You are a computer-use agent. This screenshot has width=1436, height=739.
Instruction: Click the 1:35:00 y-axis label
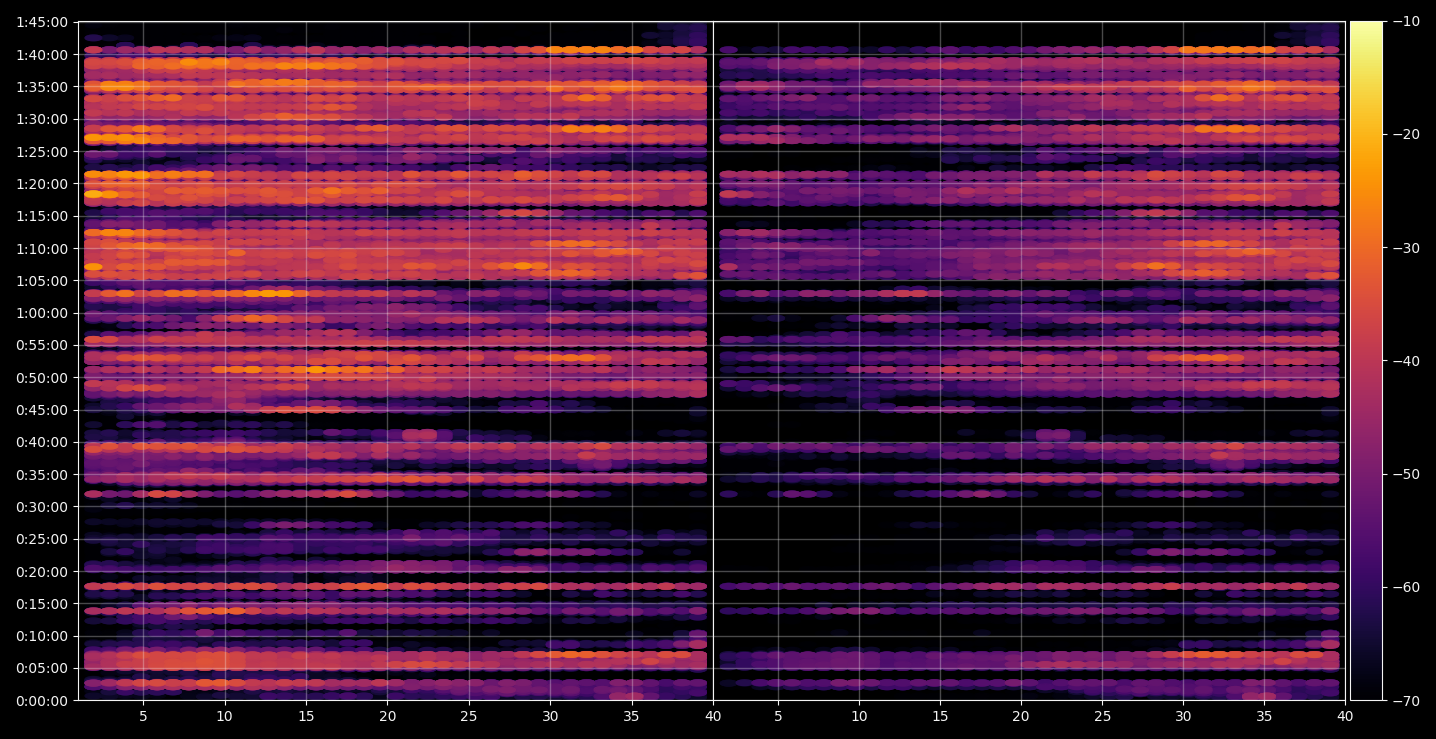pos(42,87)
